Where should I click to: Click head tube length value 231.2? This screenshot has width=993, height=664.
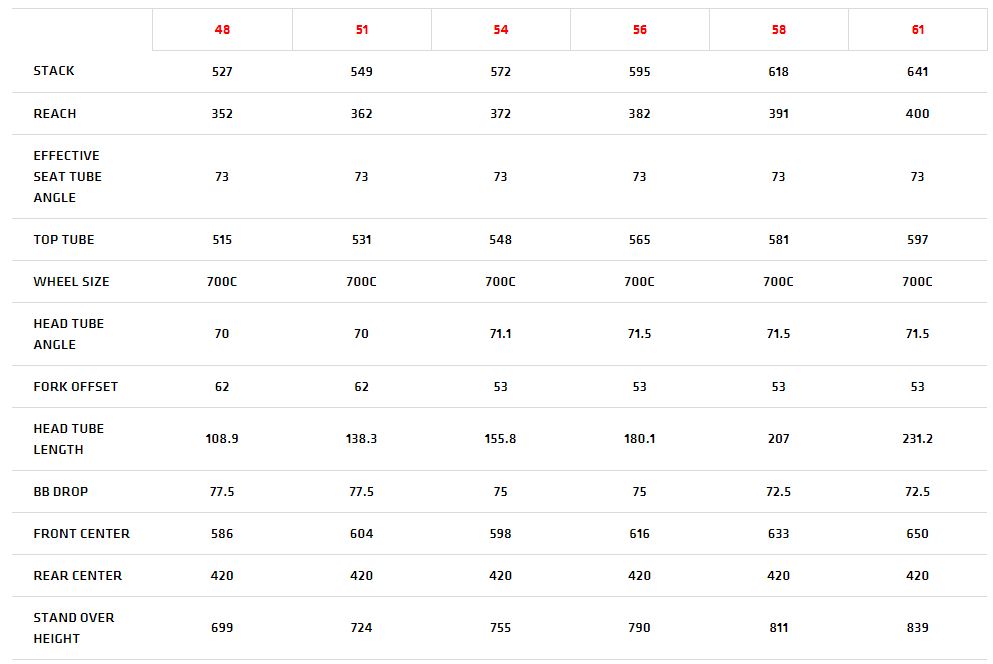917,439
